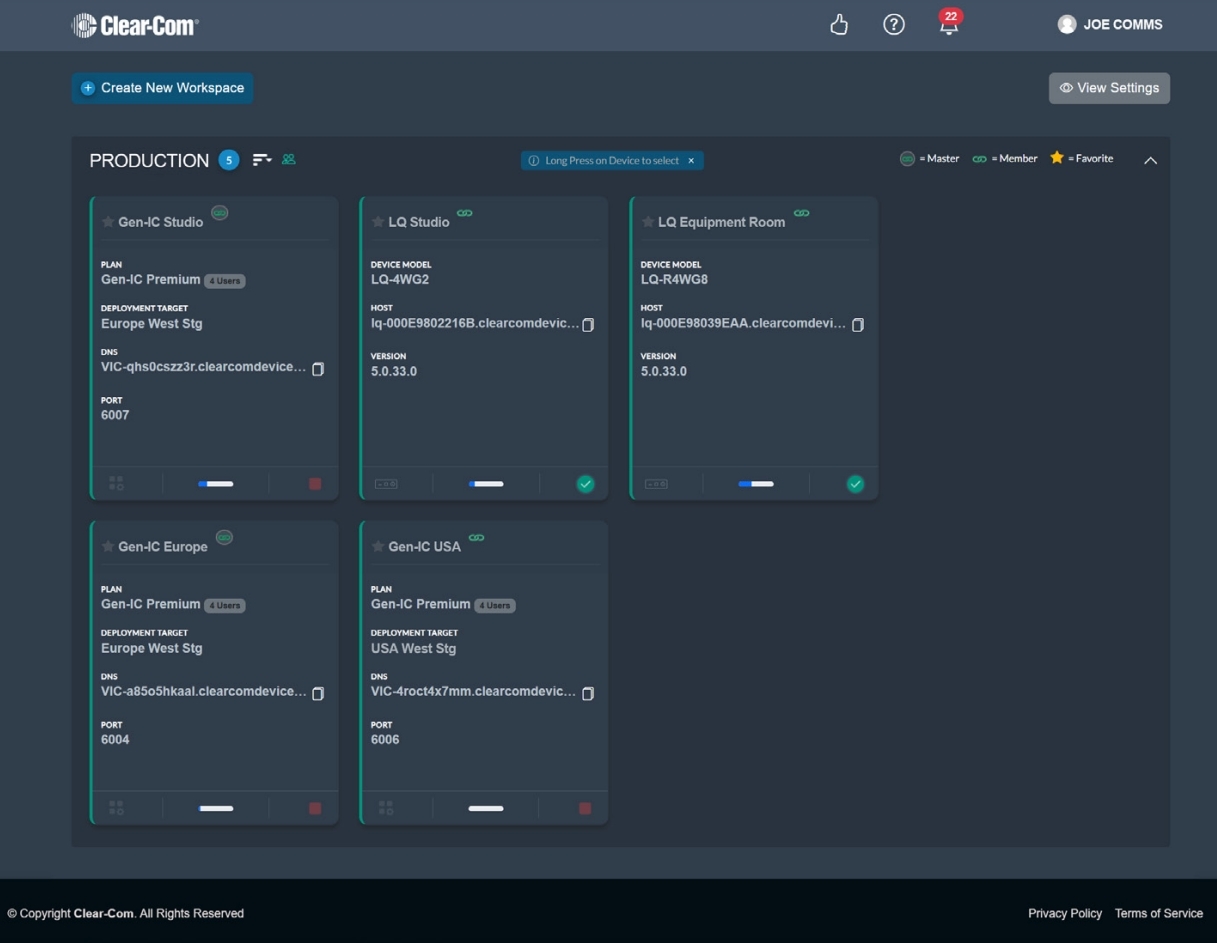Click the progress bar on Gen-IC Studio card
The image size is (1217, 943).
coord(216,484)
